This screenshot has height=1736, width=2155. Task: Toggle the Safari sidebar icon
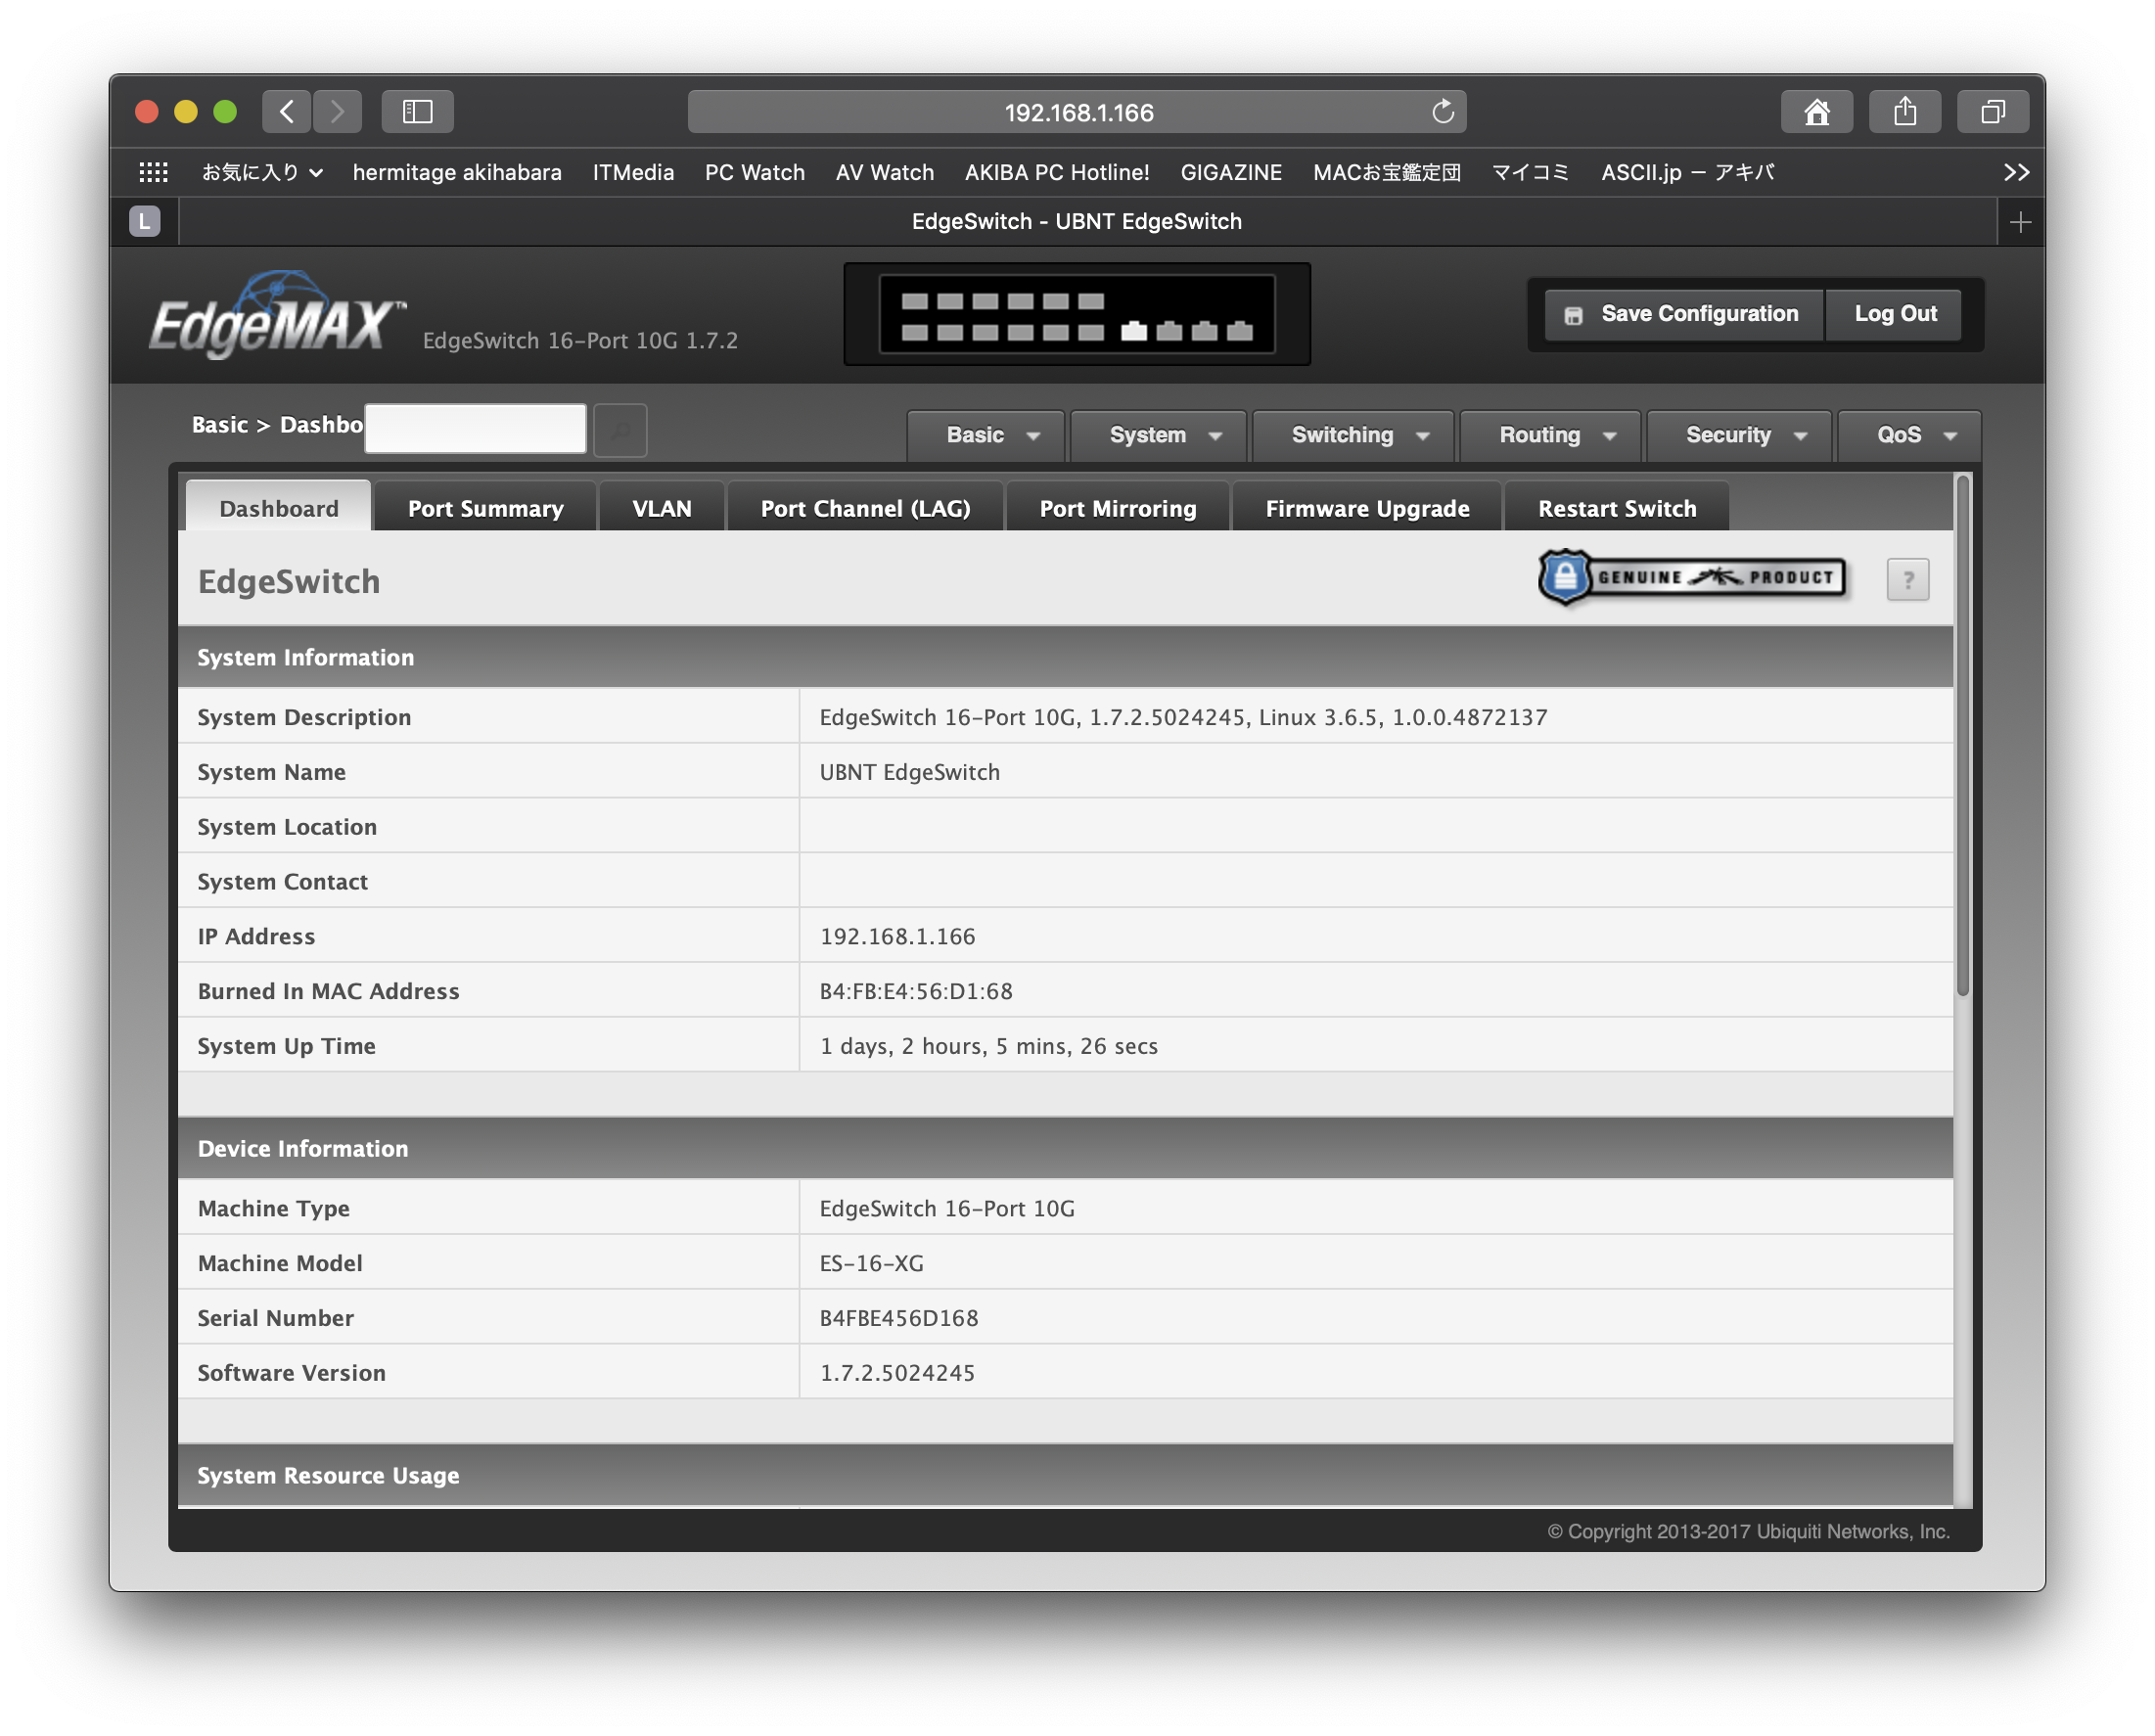point(417,111)
